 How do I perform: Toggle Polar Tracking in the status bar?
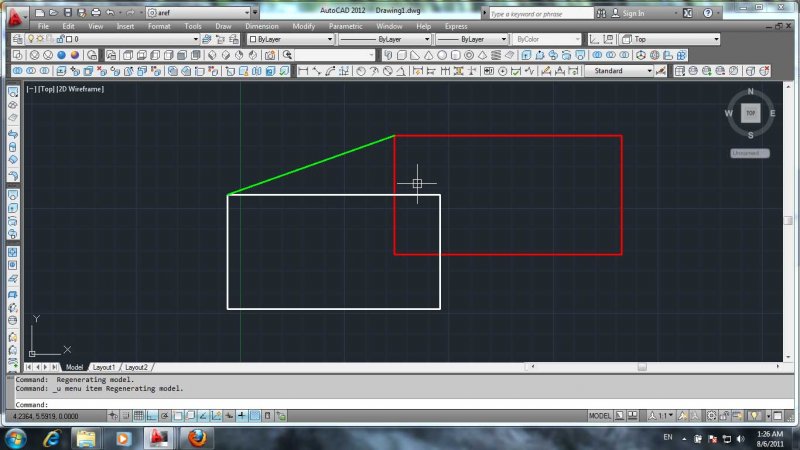point(164,416)
